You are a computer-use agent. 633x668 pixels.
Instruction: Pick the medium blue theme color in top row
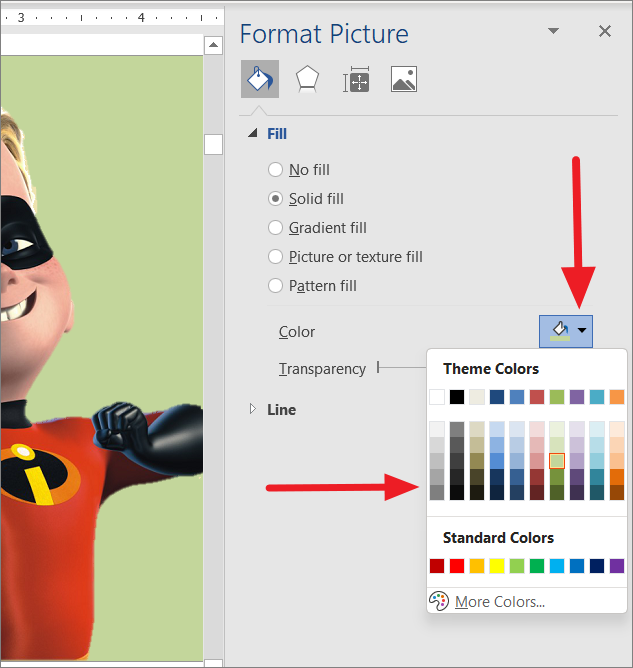coord(517,397)
